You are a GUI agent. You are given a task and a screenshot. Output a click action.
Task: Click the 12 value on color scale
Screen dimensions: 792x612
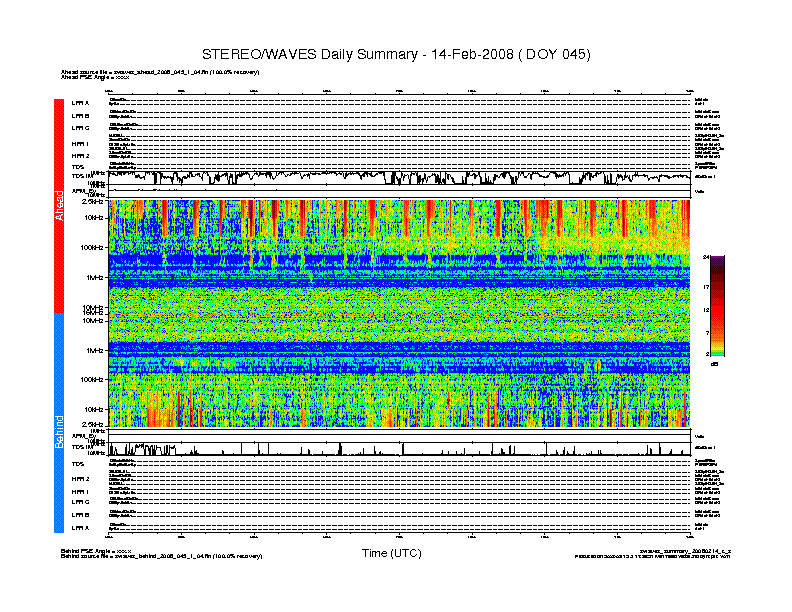[x=706, y=310]
